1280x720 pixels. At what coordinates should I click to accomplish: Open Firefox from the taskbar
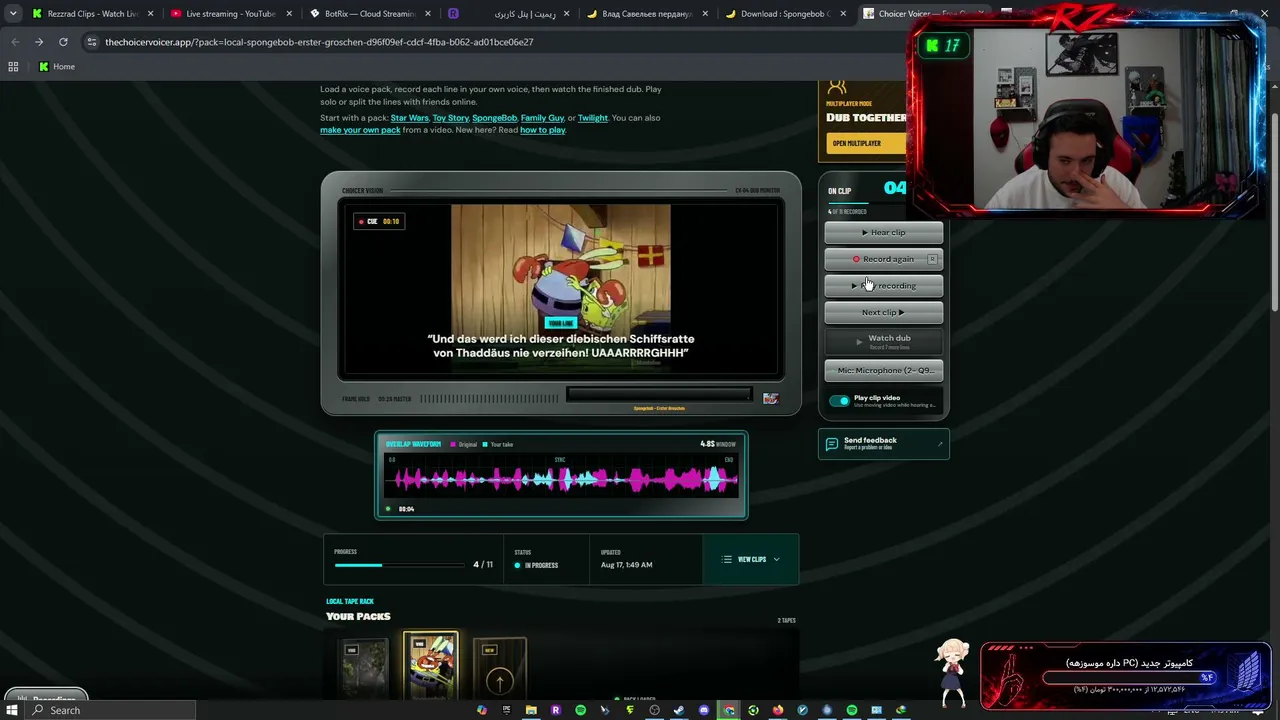click(x=778, y=710)
